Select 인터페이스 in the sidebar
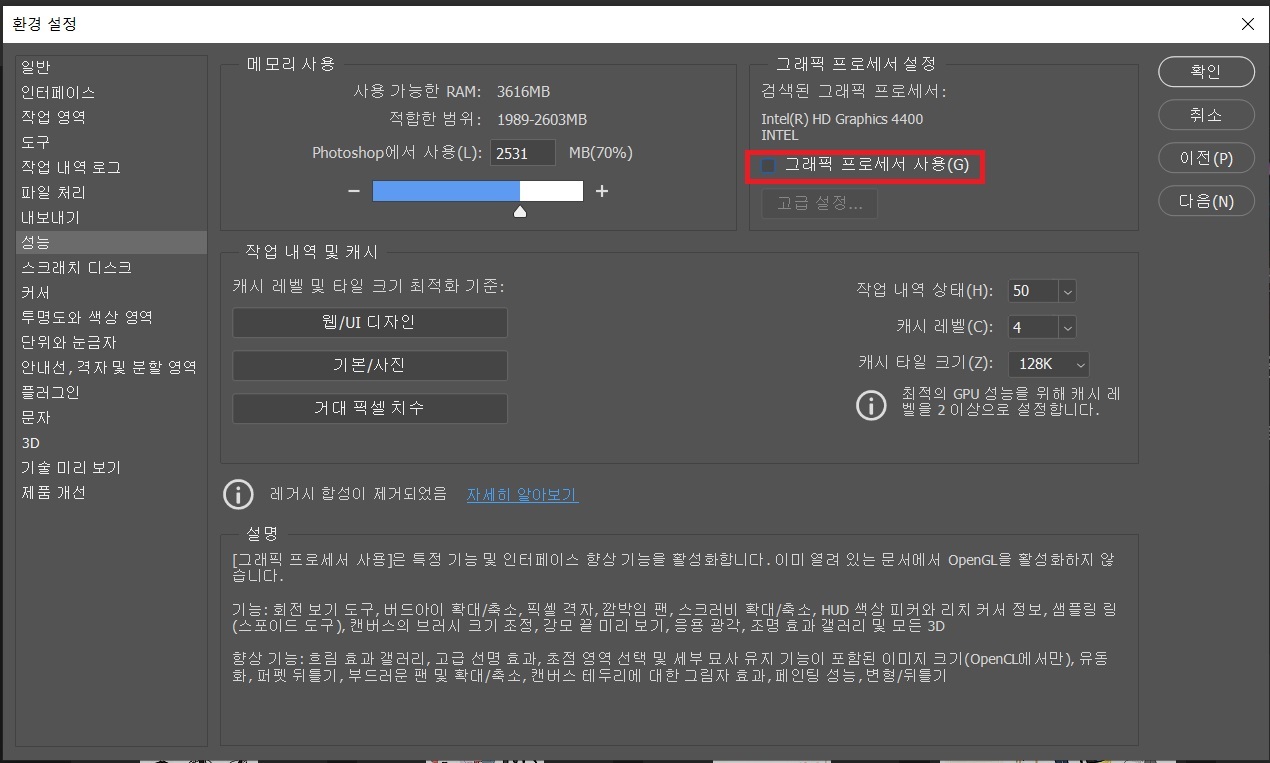 point(58,92)
